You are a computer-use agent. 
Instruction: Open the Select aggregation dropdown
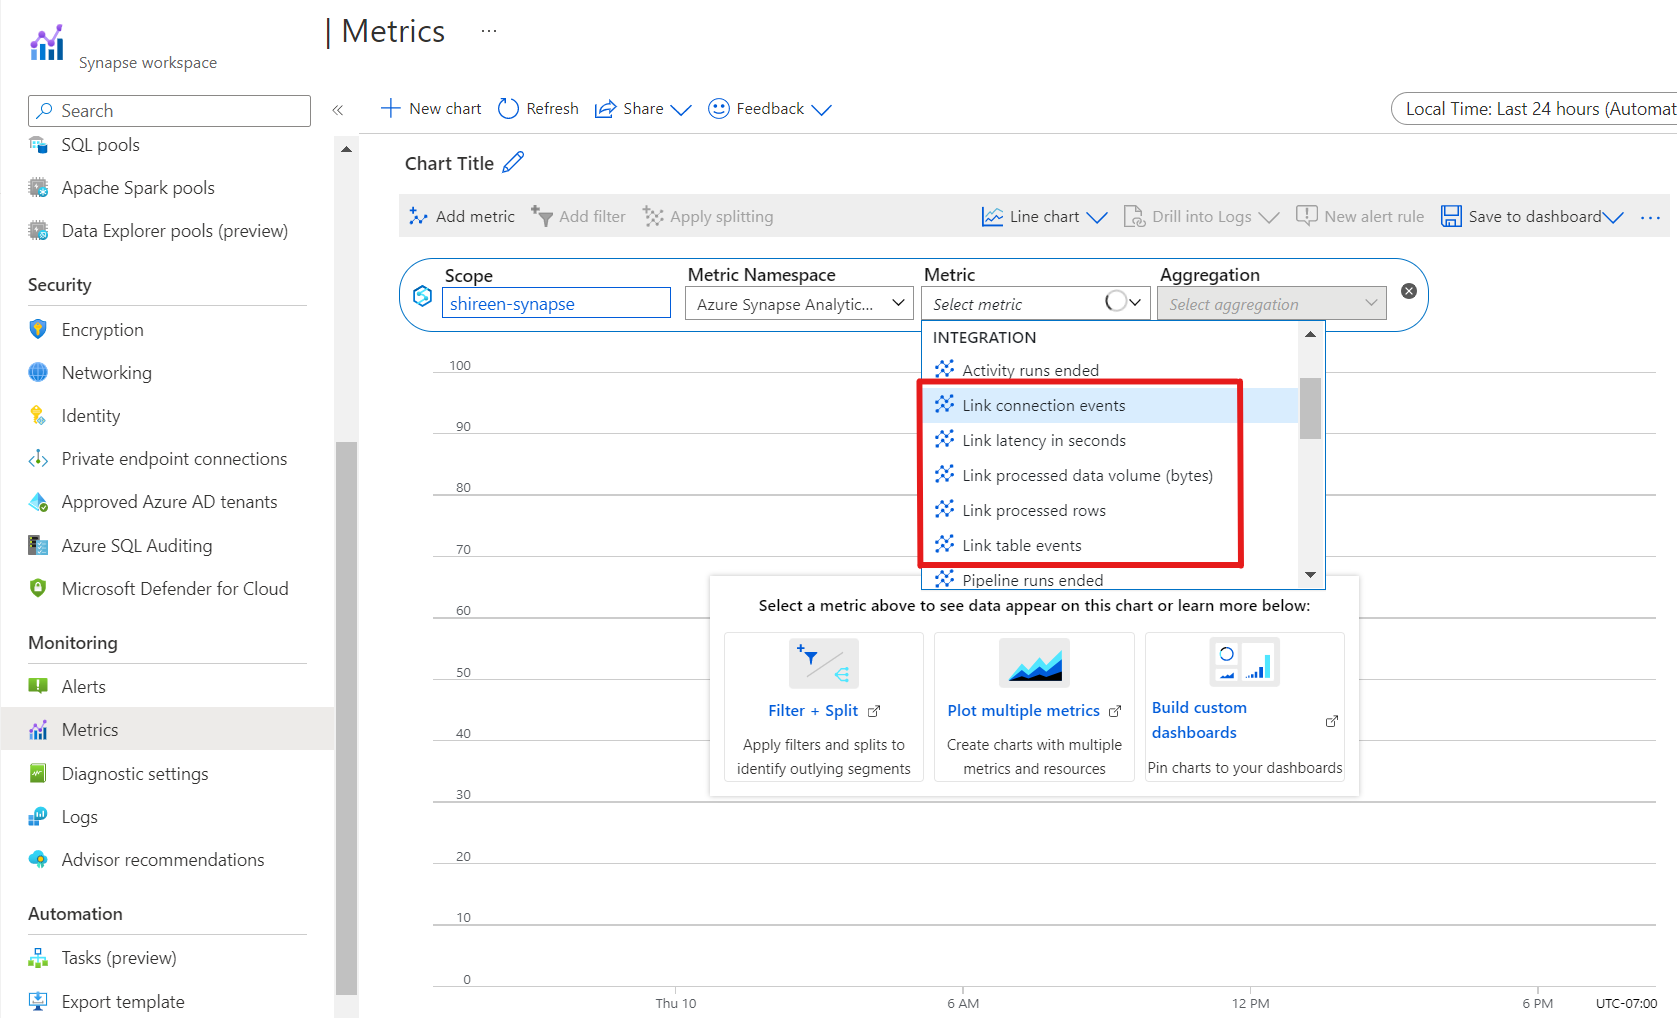tap(1272, 303)
